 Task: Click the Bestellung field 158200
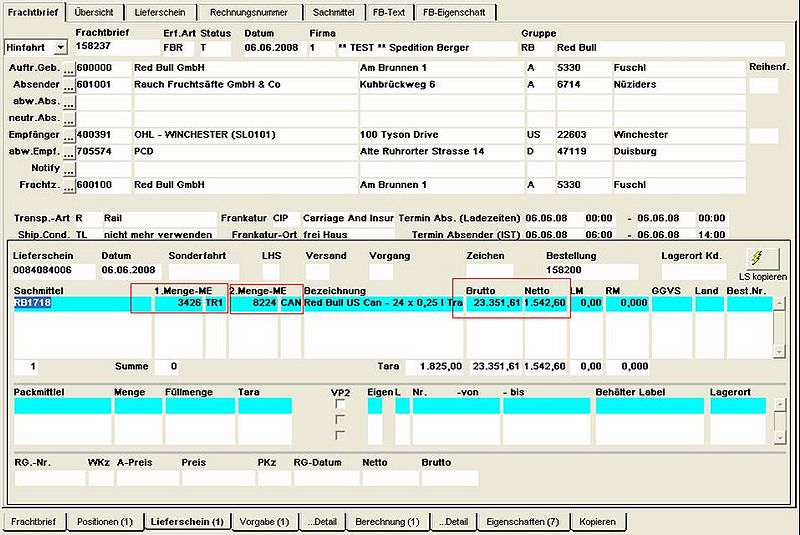591,270
